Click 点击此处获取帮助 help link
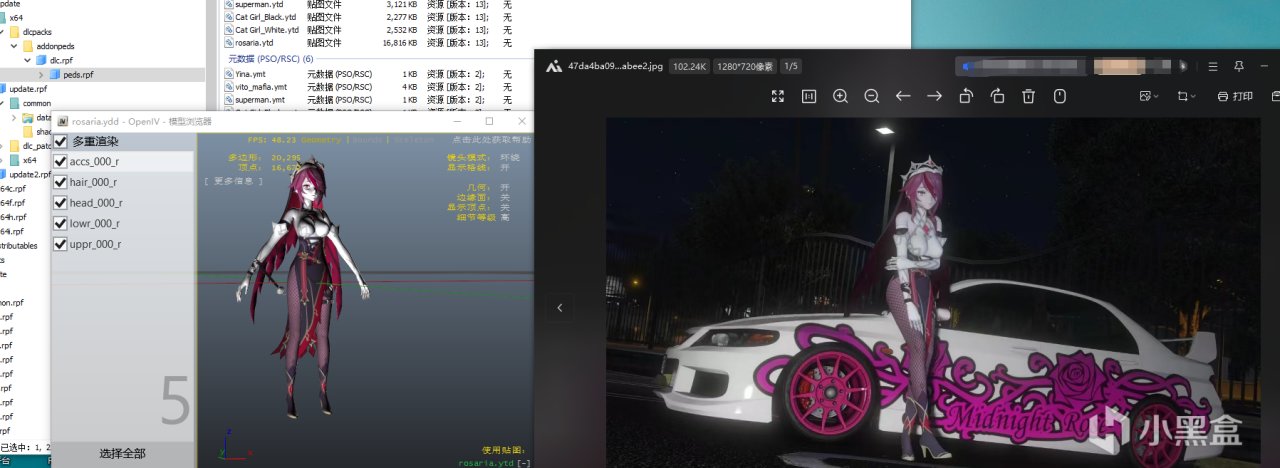The height and width of the screenshot is (468, 1280). point(492,140)
